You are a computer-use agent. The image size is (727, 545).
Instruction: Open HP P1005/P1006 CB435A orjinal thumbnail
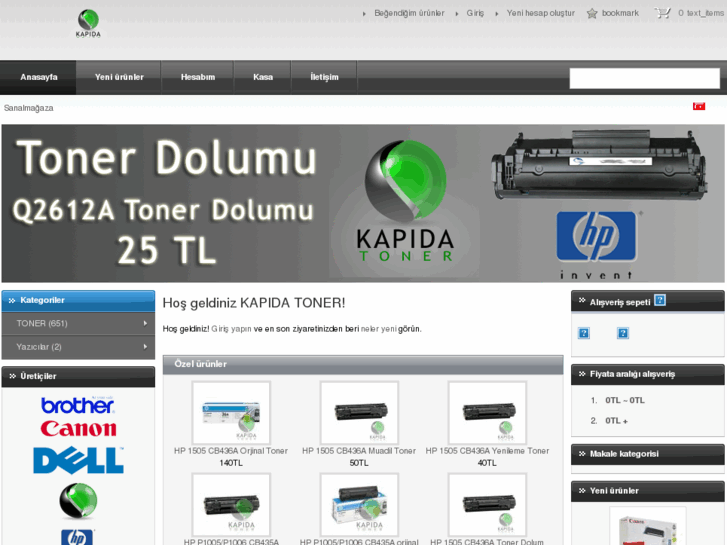(359, 505)
